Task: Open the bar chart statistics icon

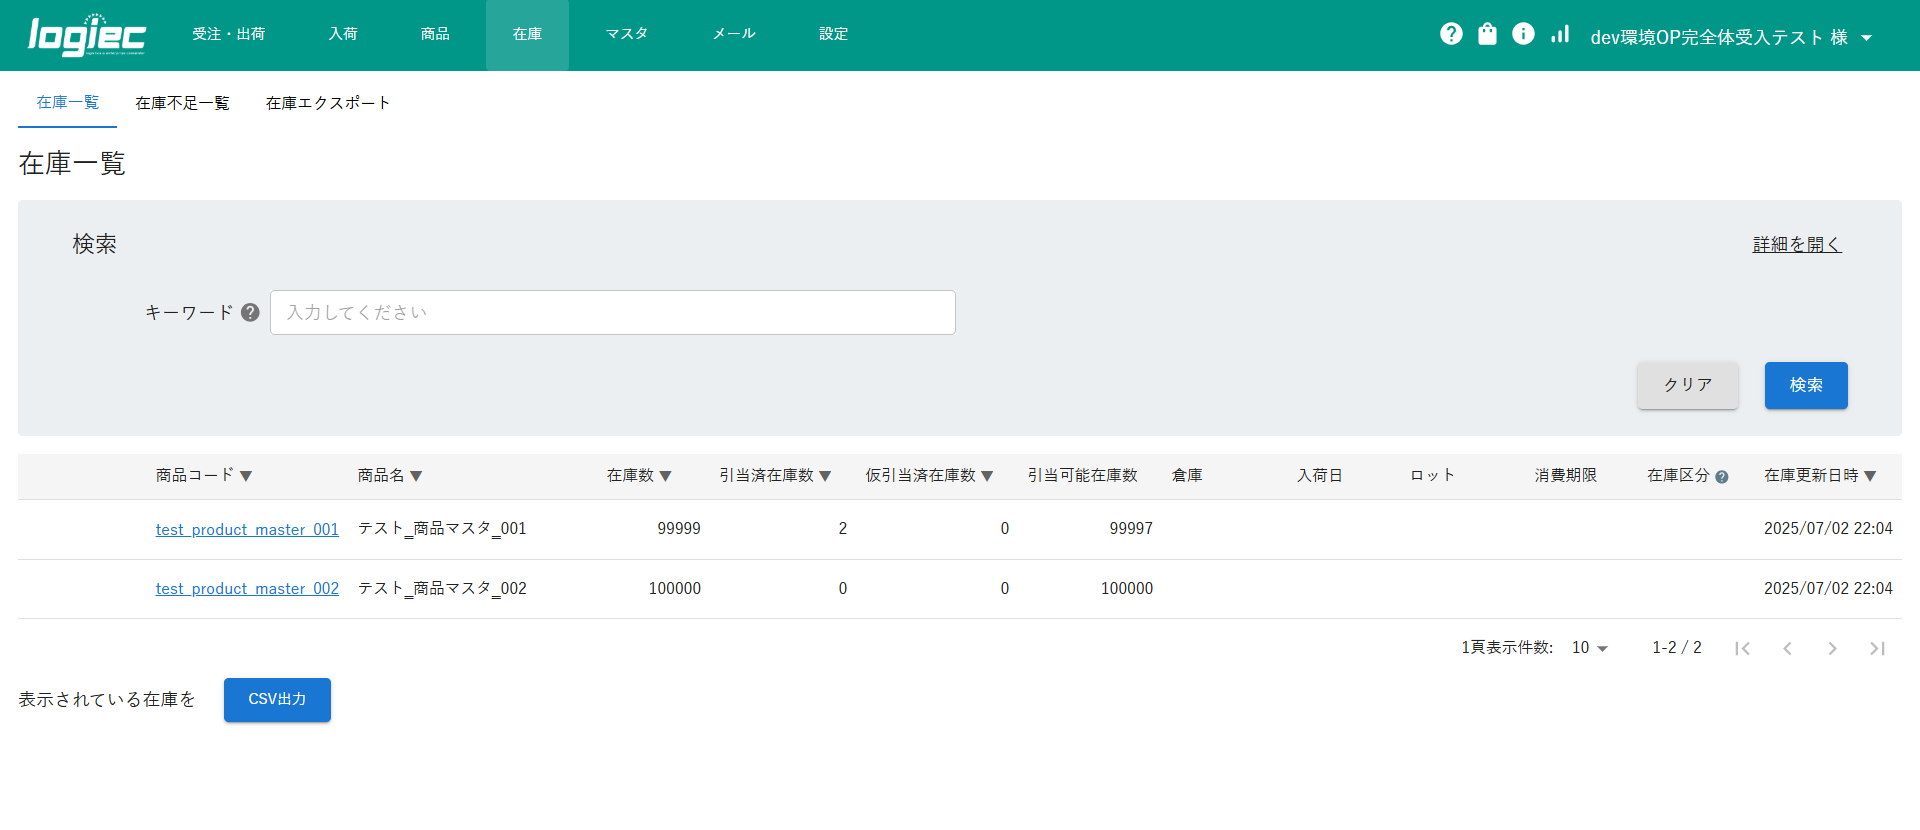Action: pyautogui.click(x=1560, y=34)
